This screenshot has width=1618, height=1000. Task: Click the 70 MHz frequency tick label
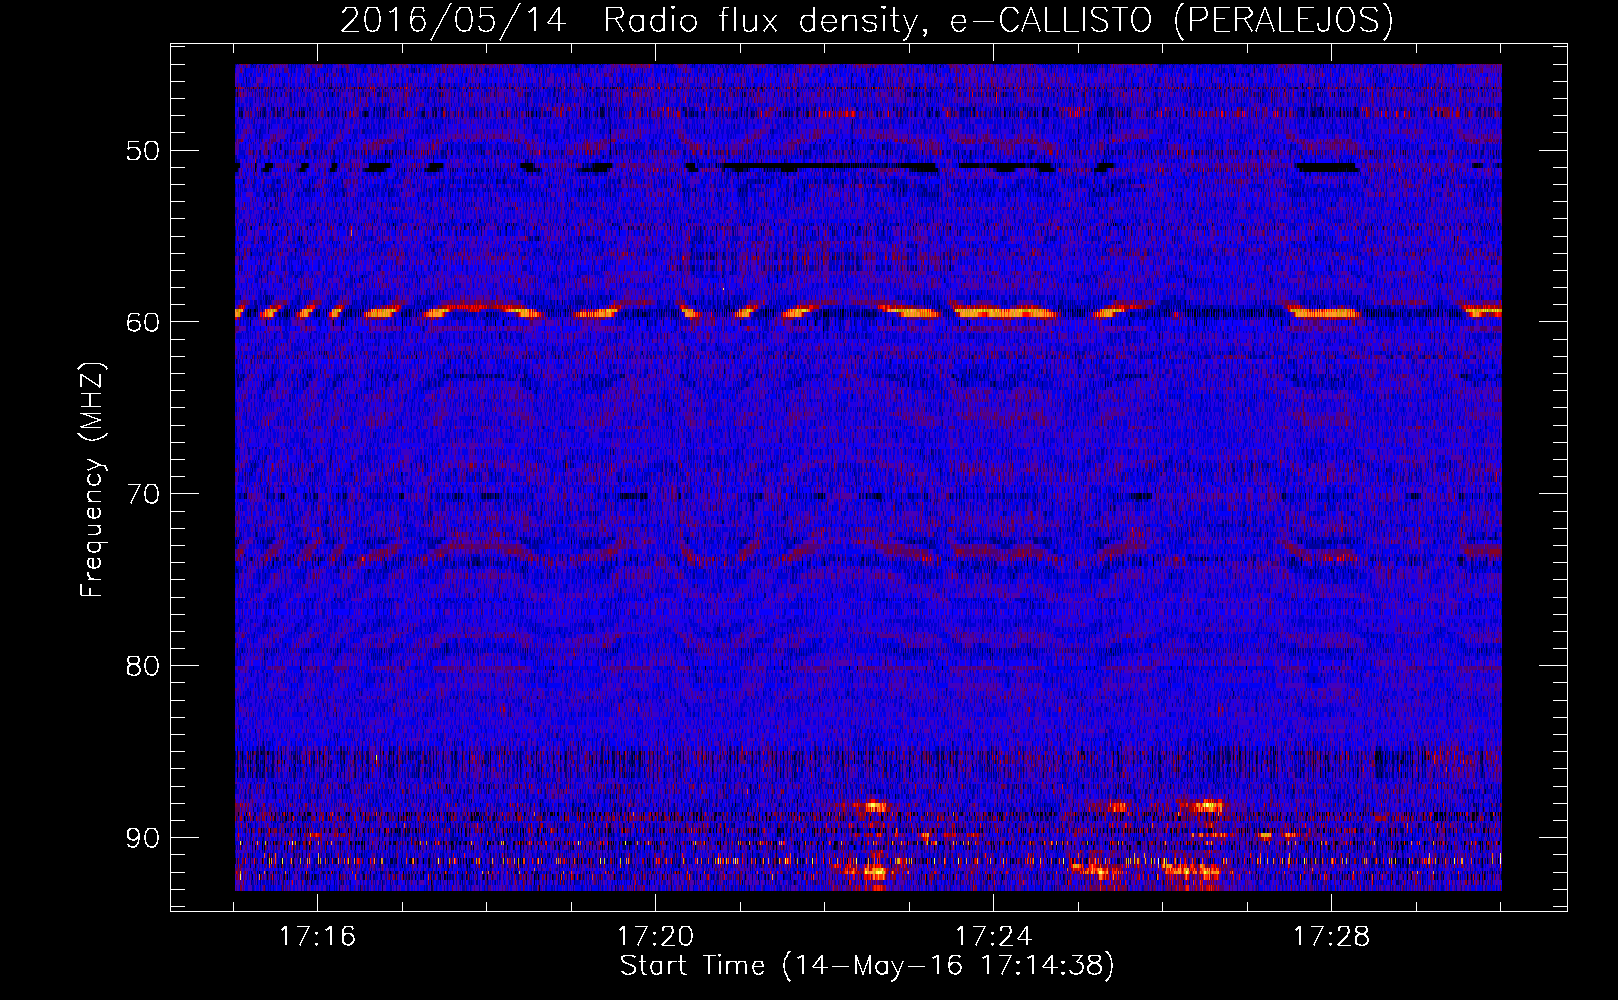coord(142,494)
